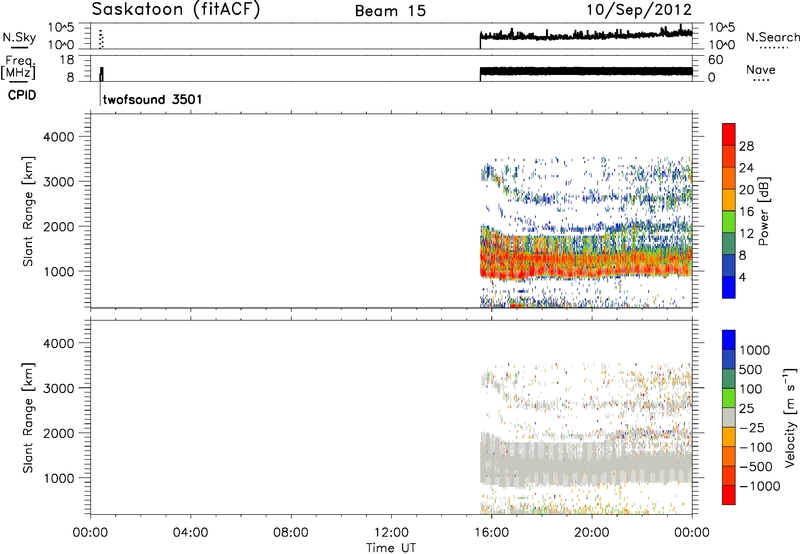Click the 20:00 time tick label
The image size is (800, 554).
coord(592,533)
